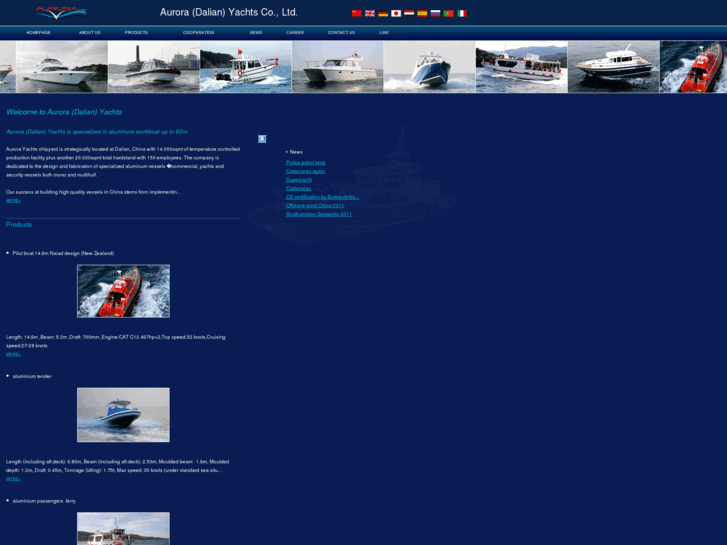Open the Southampton Seaworks 2011 link
This screenshot has height=545, width=727.
(319, 214)
